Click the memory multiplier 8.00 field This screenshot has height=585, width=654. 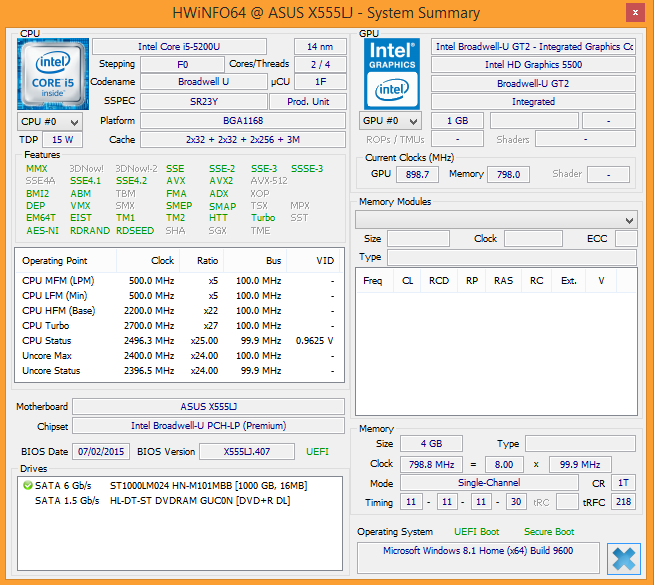pos(504,464)
